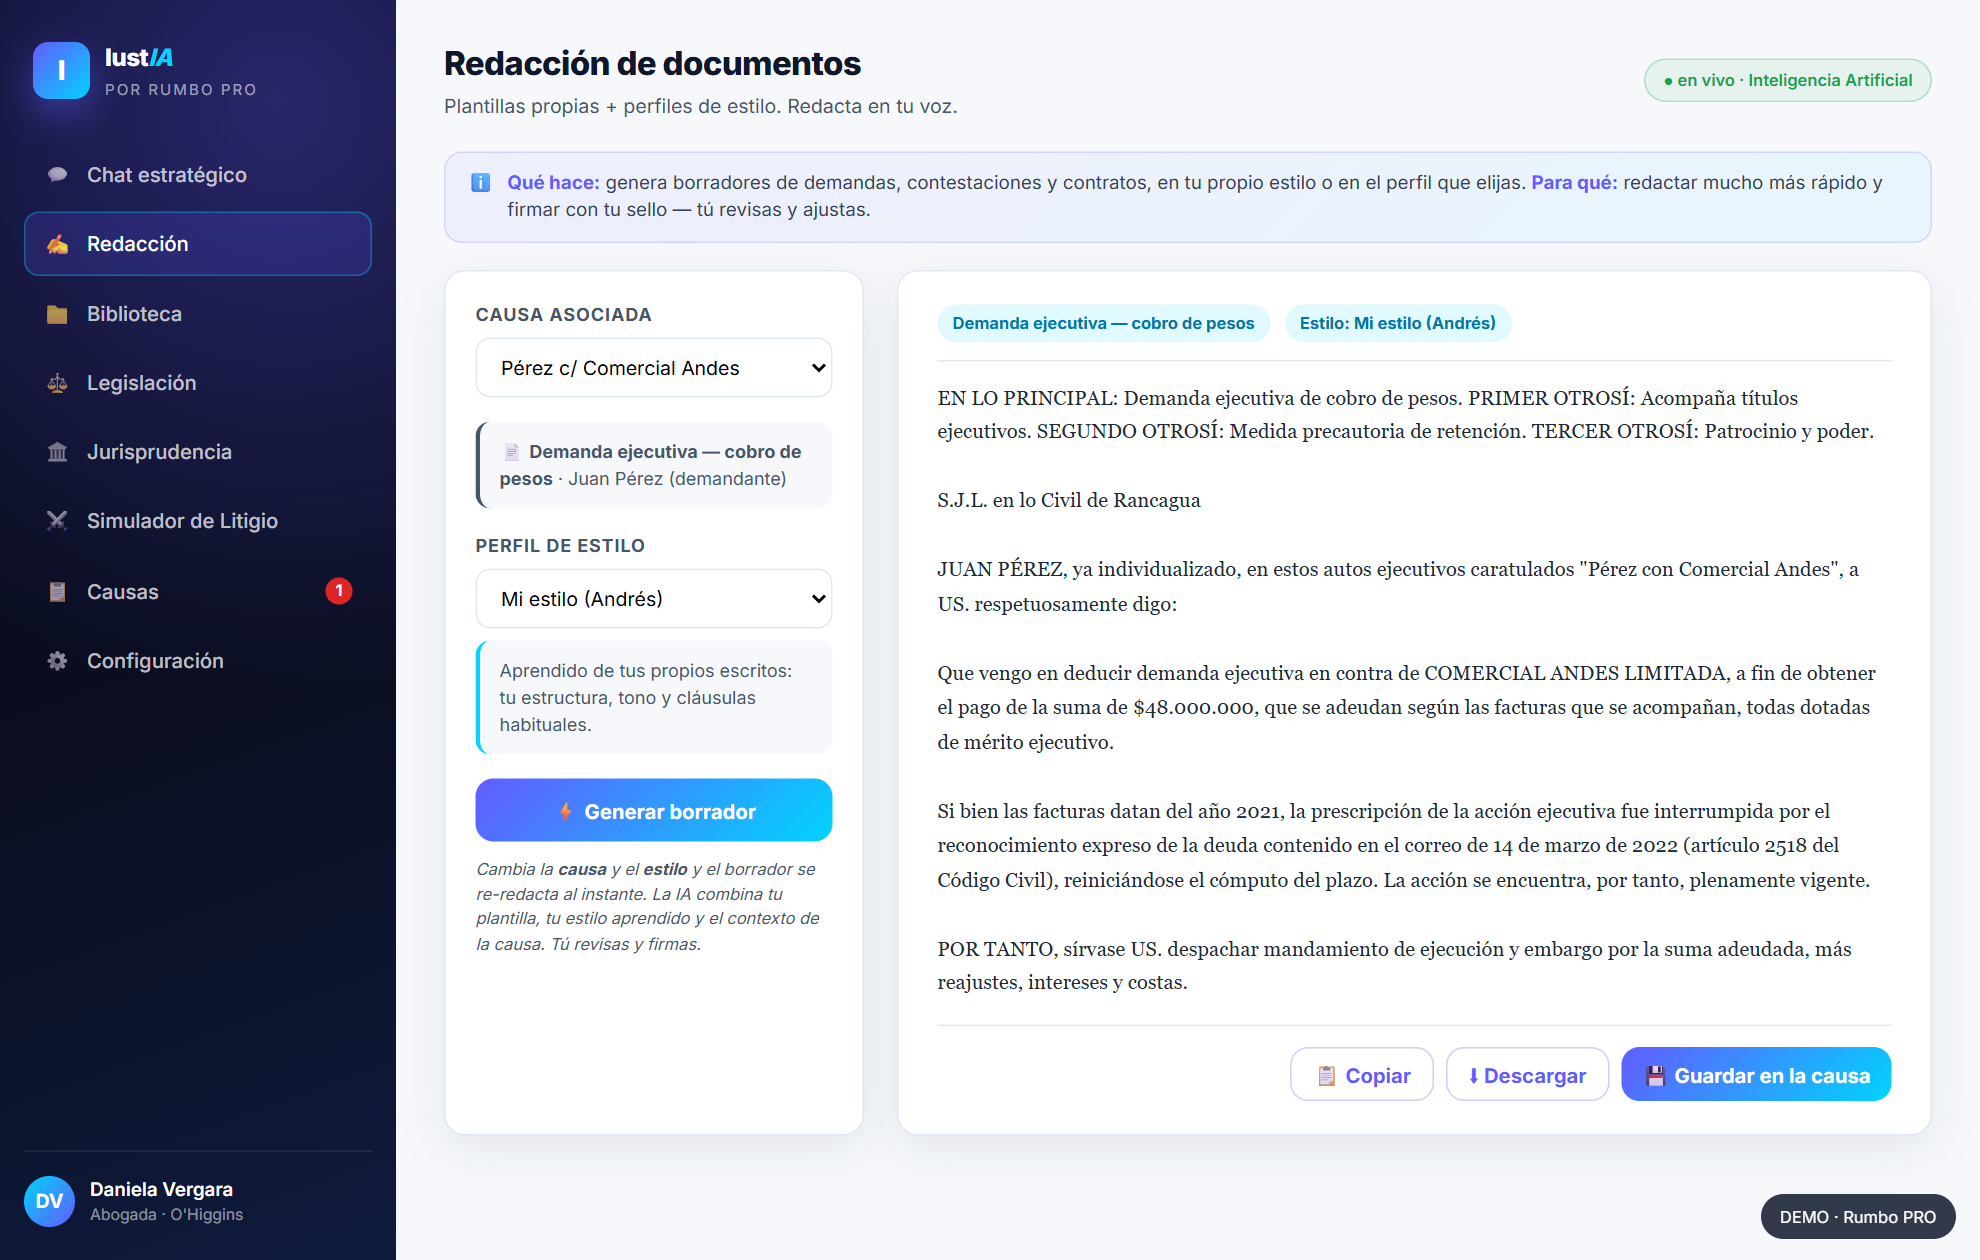Click the DV user avatar
Screen dimensions: 1980x1260
point(50,1201)
